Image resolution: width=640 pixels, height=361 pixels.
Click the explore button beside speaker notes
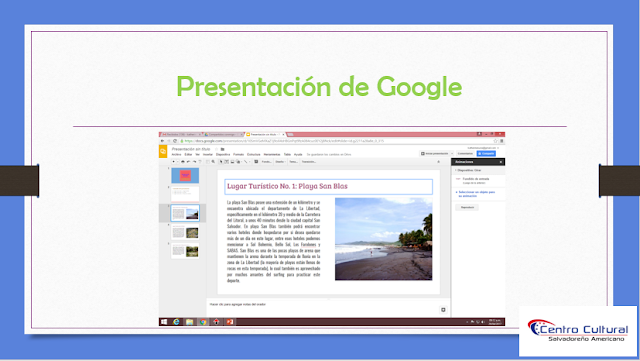[443, 310]
